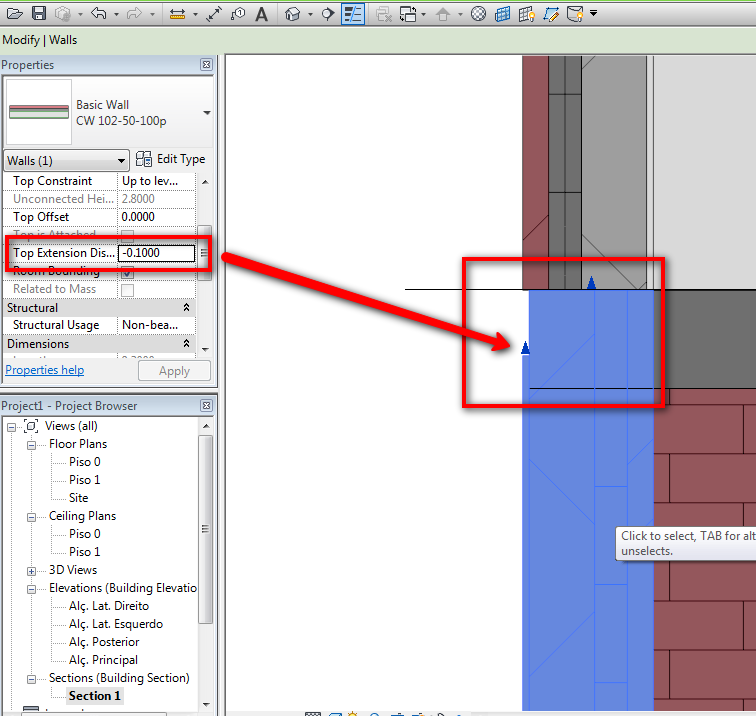Click the Properties help link
This screenshot has height=716, width=756.
pos(44,370)
